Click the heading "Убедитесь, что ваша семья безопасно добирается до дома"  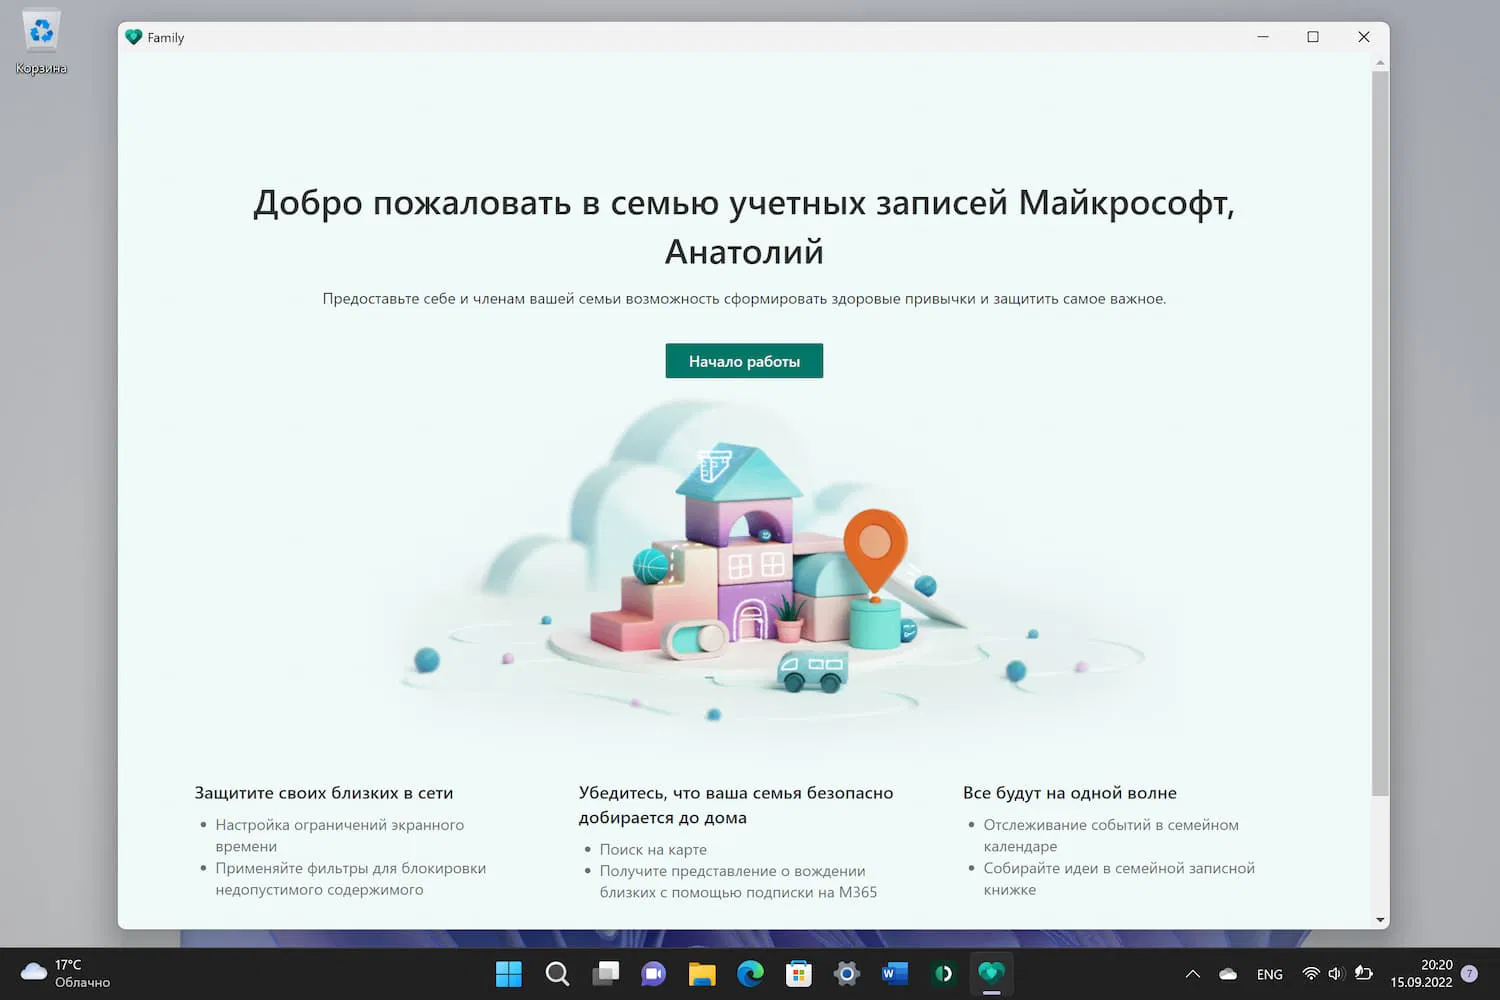point(736,805)
